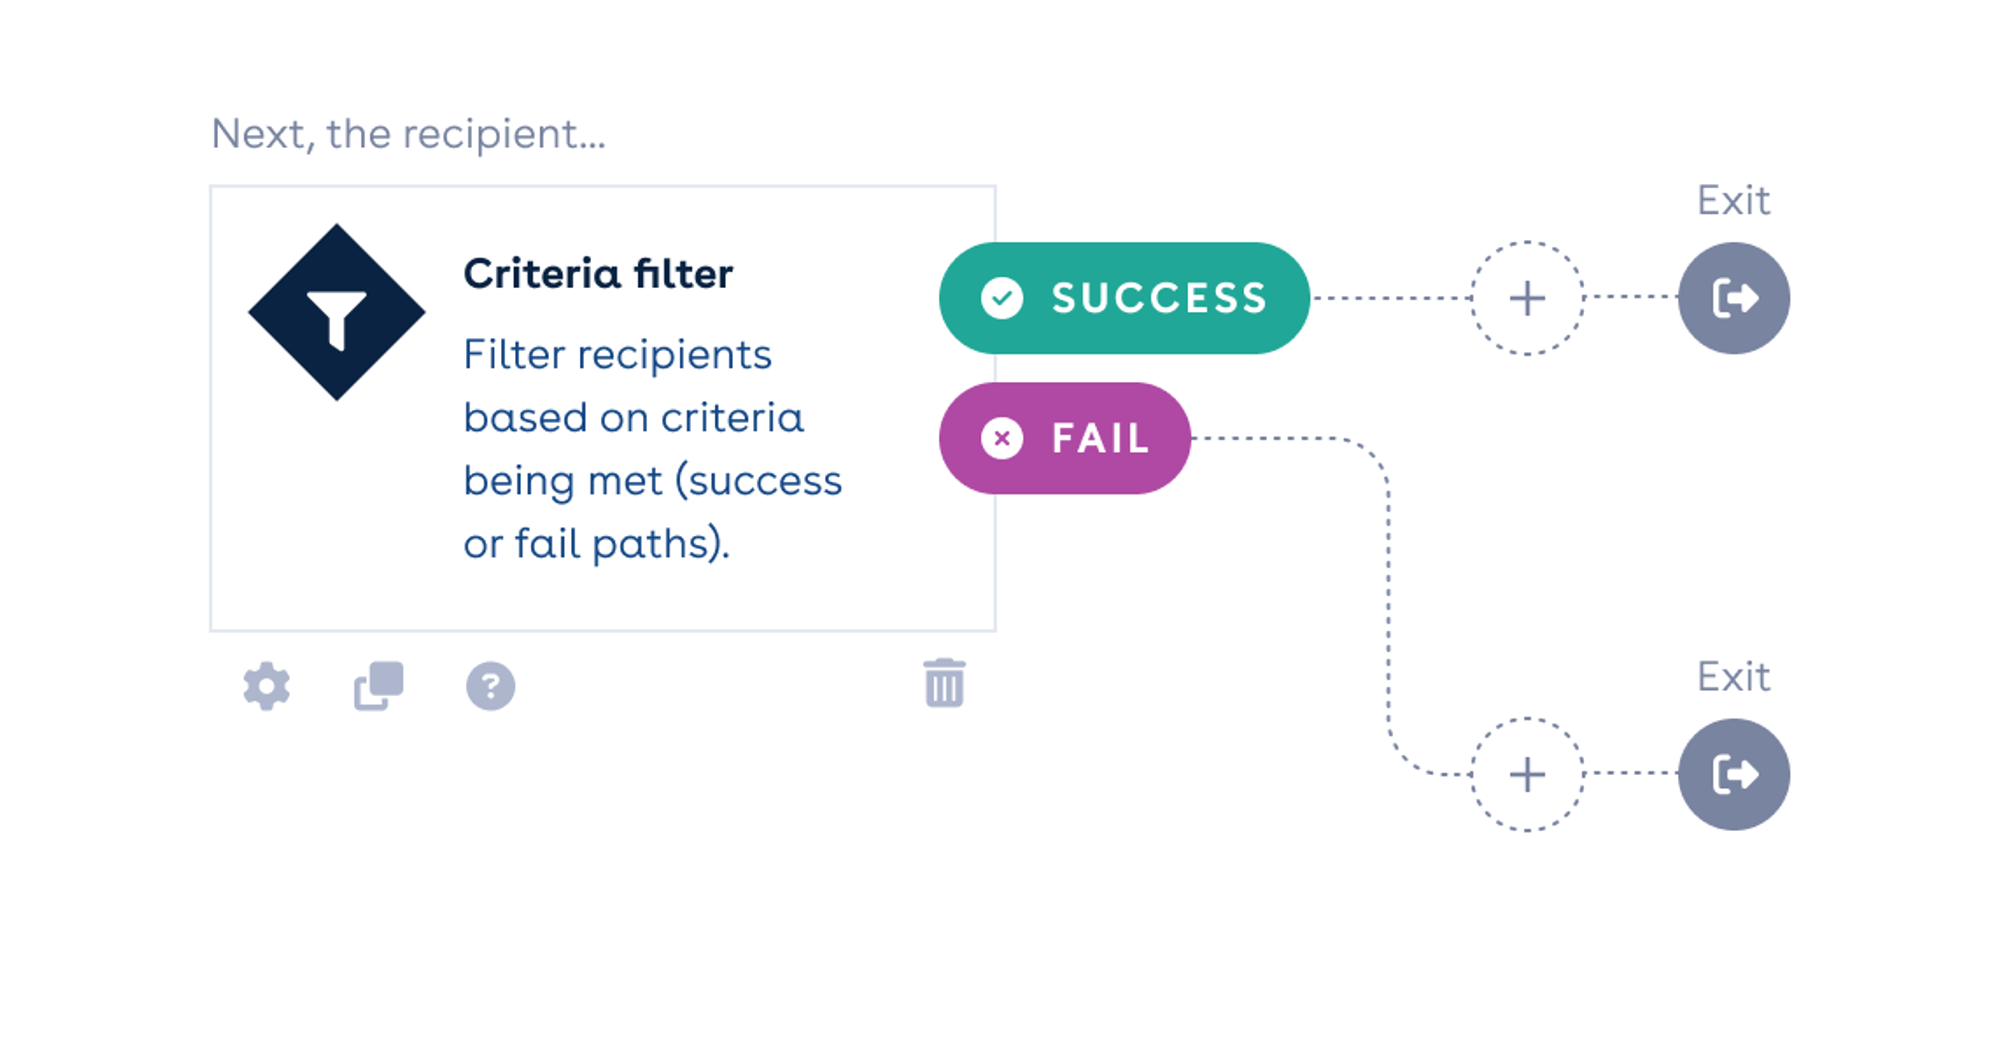The width and height of the screenshot is (2000, 1044).
Task: Select the Criteria filter funnel icon
Action: point(336,311)
